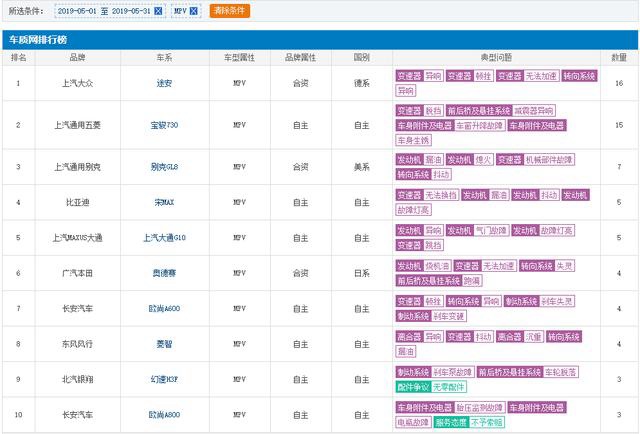The height and width of the screenshot is (434, 640).
Task: Click the 变速器 跳挡 tag for 上汽大通G10
Action: (419, 245)
